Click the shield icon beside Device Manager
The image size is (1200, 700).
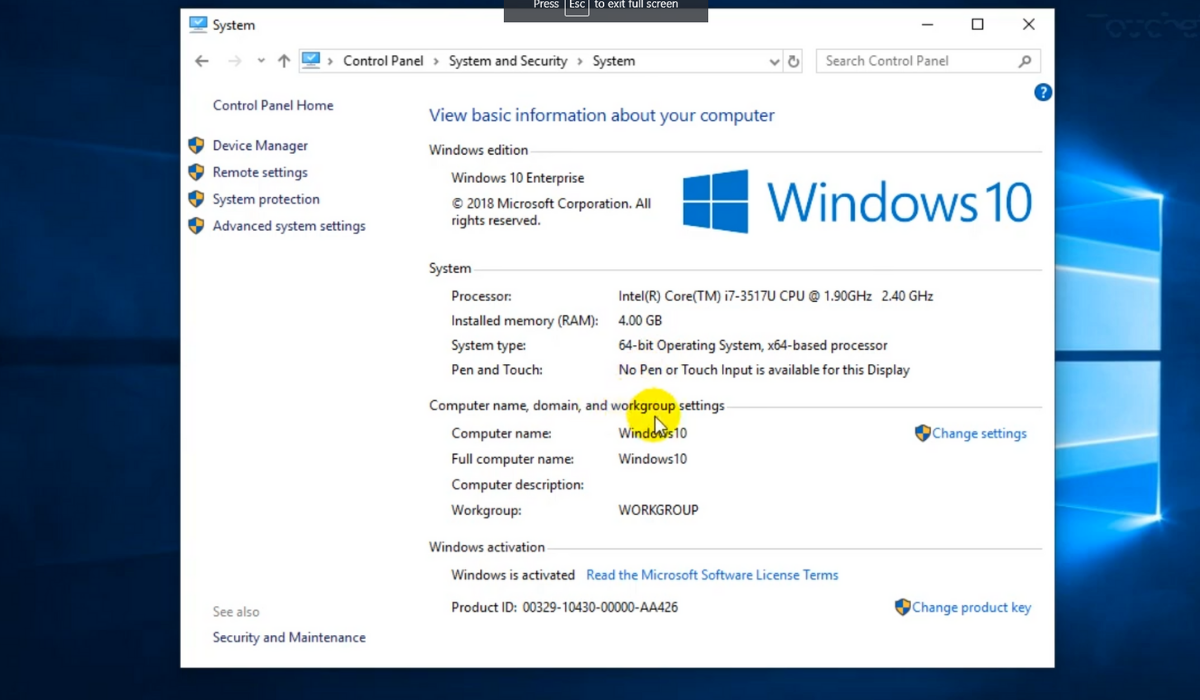[x=196, y=146]
